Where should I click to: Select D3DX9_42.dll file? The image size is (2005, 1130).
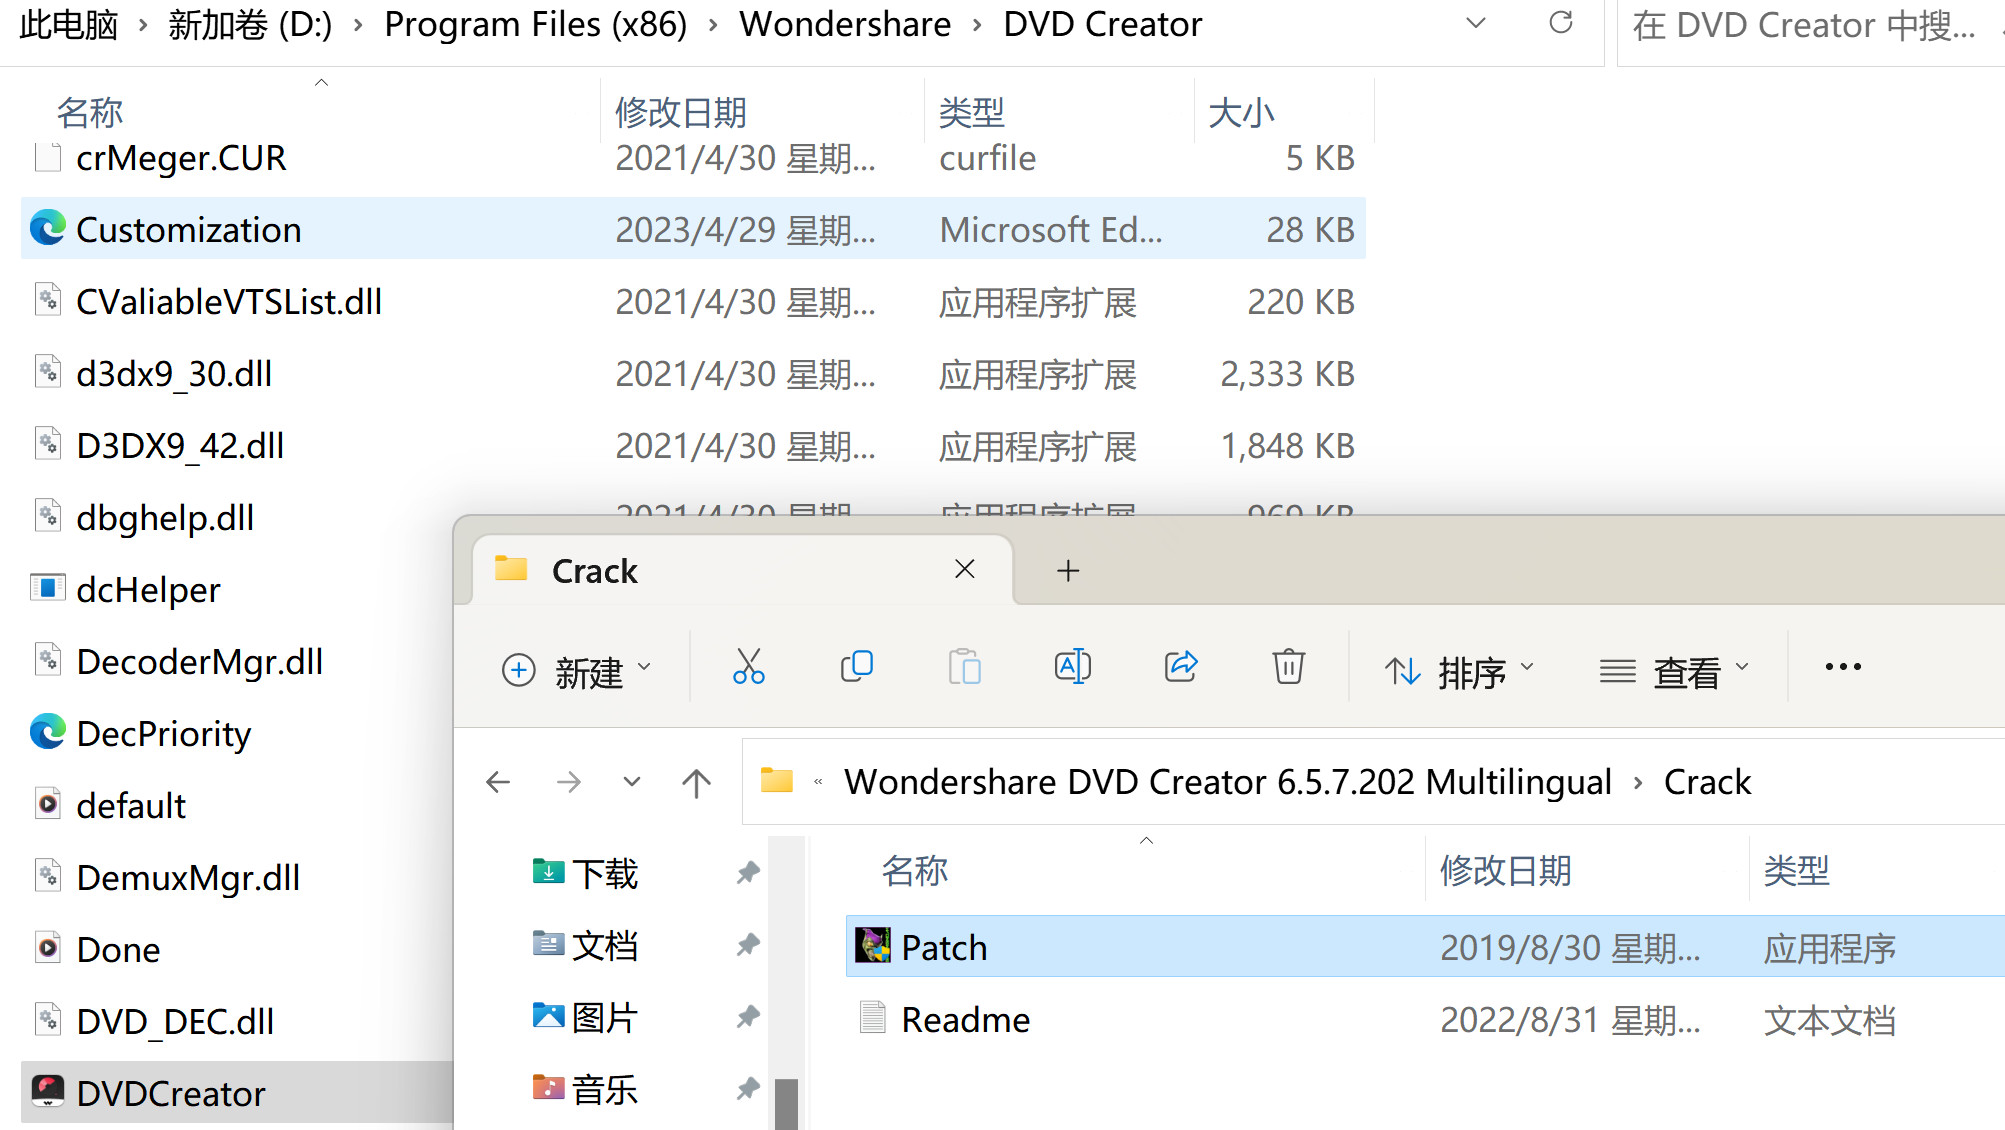(693, 446)
